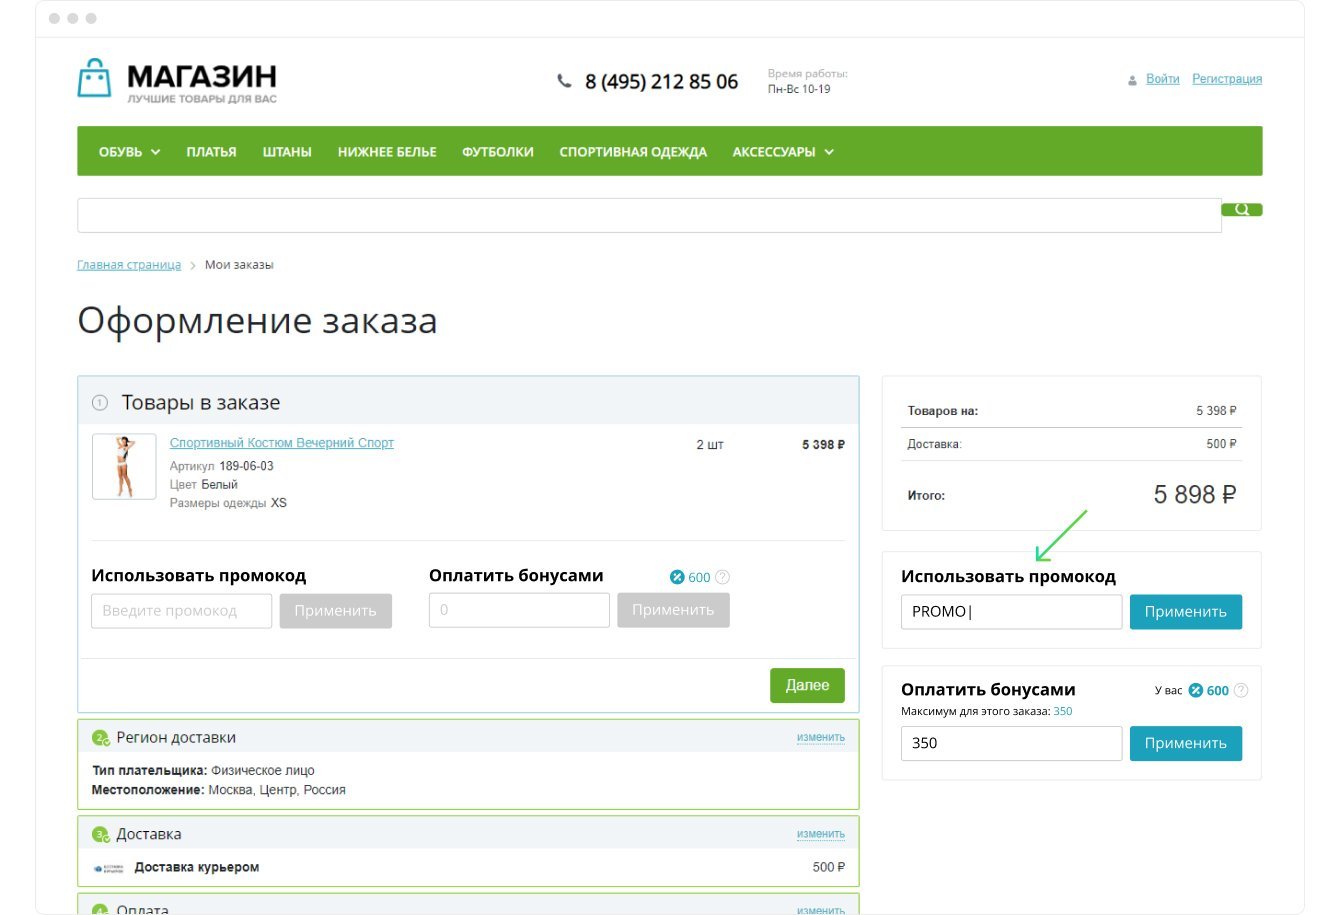Click the 600 bonus balance beside У вас
Image resolution: width=1340 pixels, height=915 pixels.
point(1218,691)
